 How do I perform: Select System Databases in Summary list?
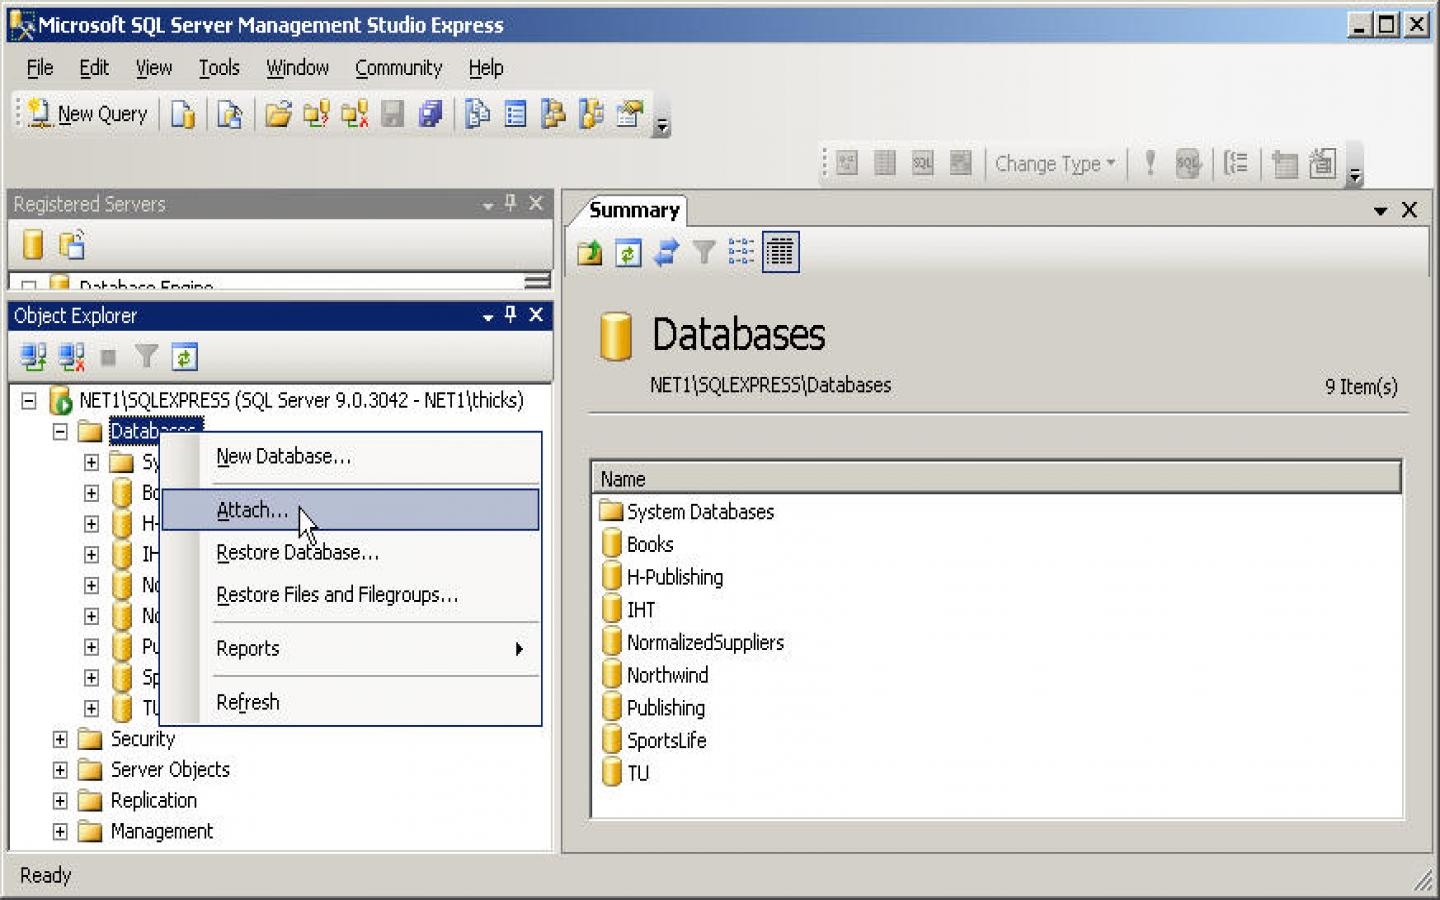pyautogui.click(x=687, y=512)
